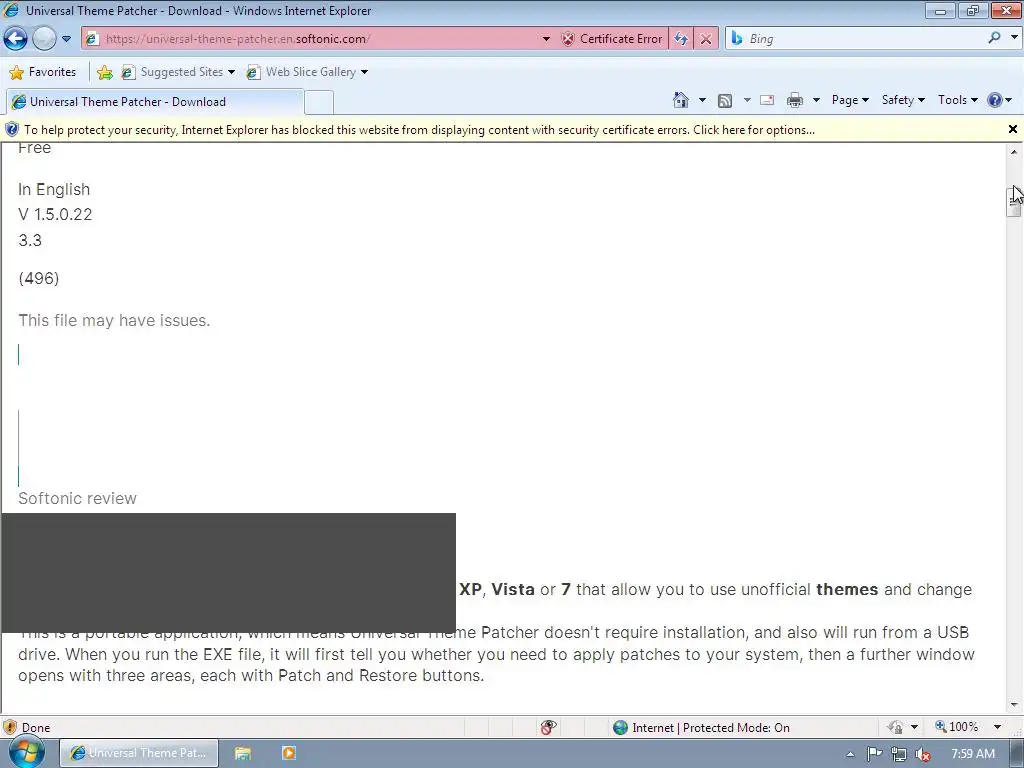Expand the address bar autocomplete dropdown
This screenshot has width=1024, height=768.
546,39
